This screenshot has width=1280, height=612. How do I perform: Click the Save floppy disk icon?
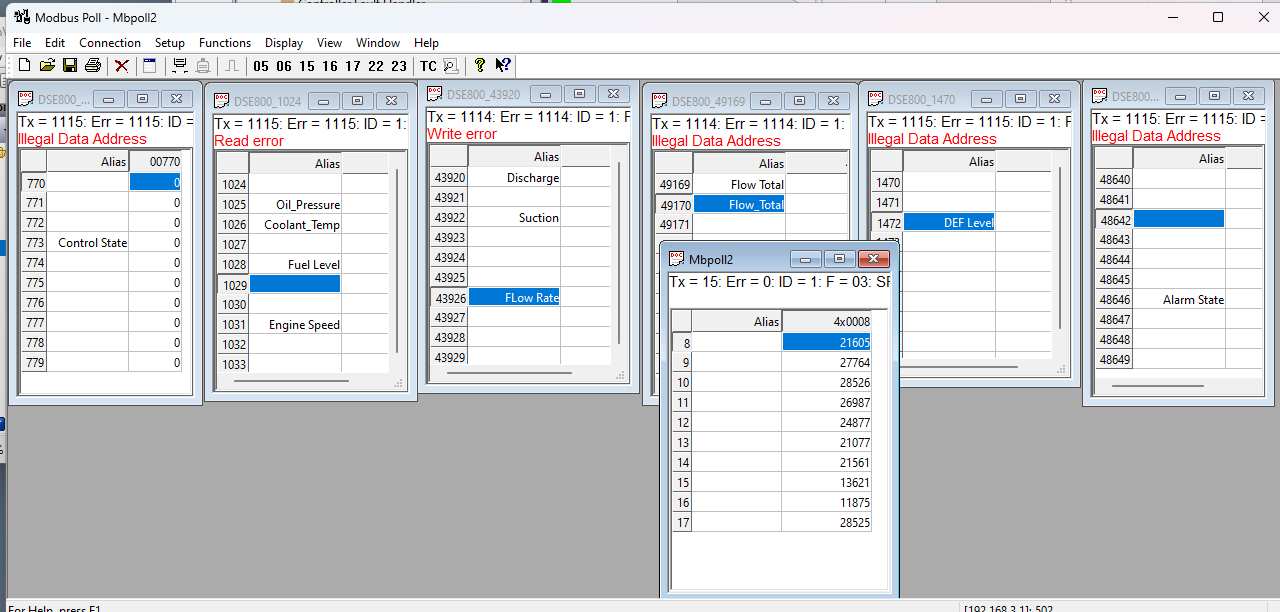point(70,66)
